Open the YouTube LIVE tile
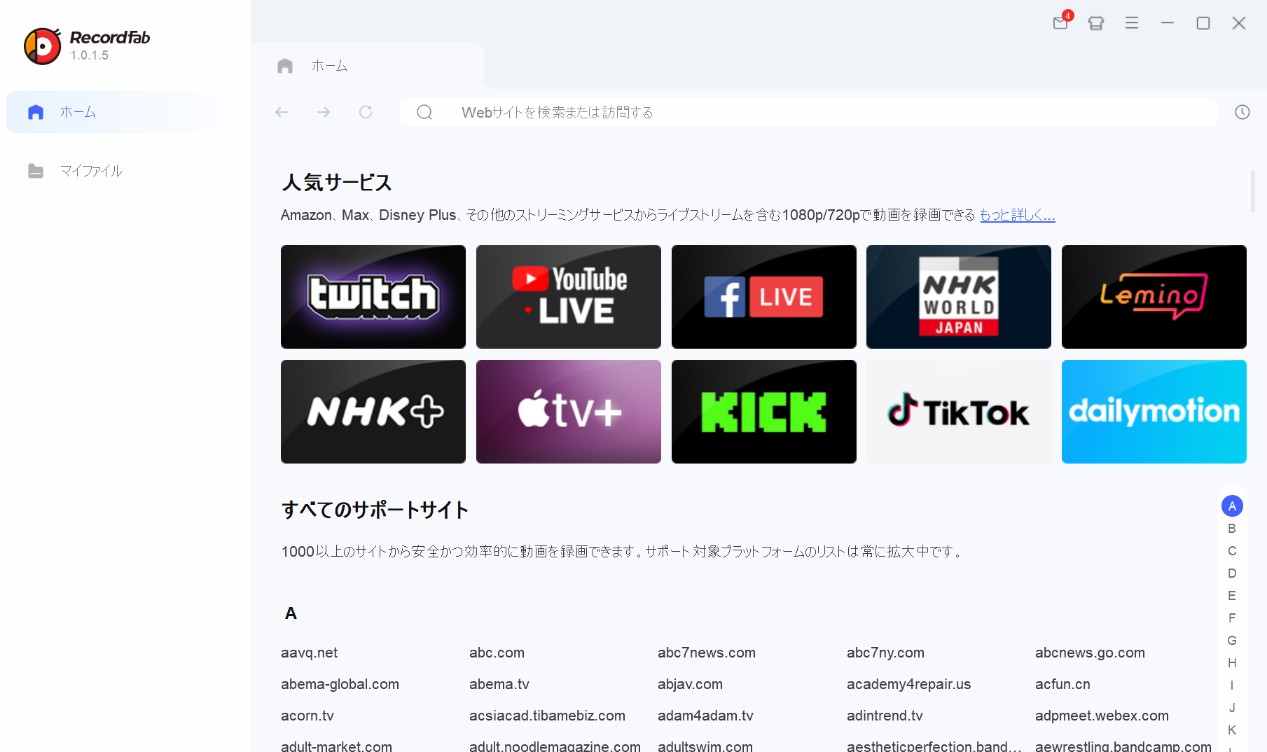1267x752 pixels. click(568, 297)
